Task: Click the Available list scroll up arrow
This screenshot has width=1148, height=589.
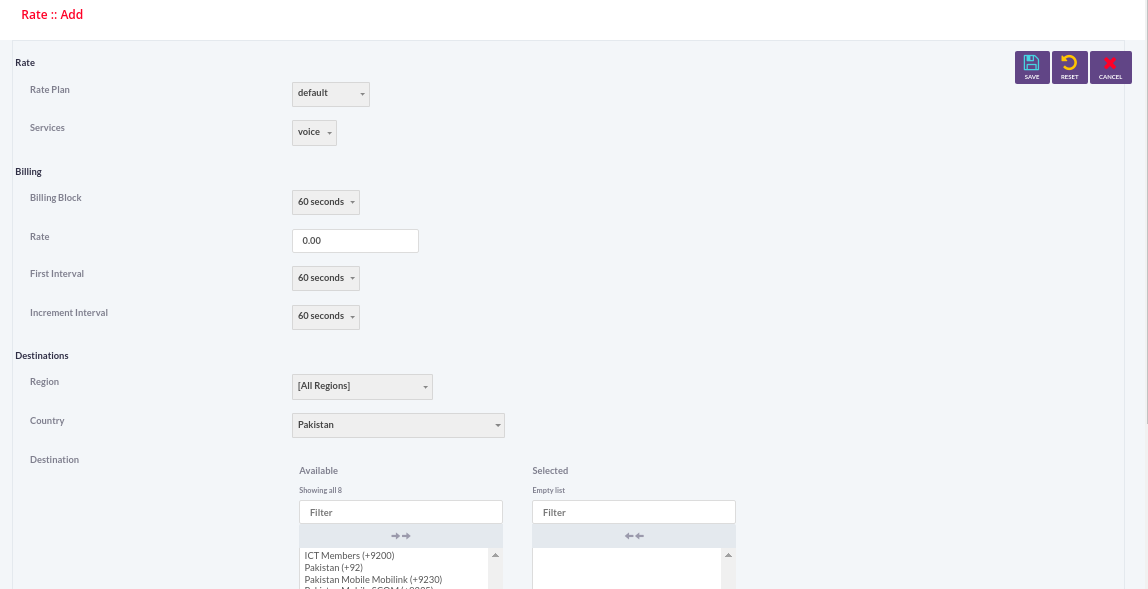Action: [495, 555]
